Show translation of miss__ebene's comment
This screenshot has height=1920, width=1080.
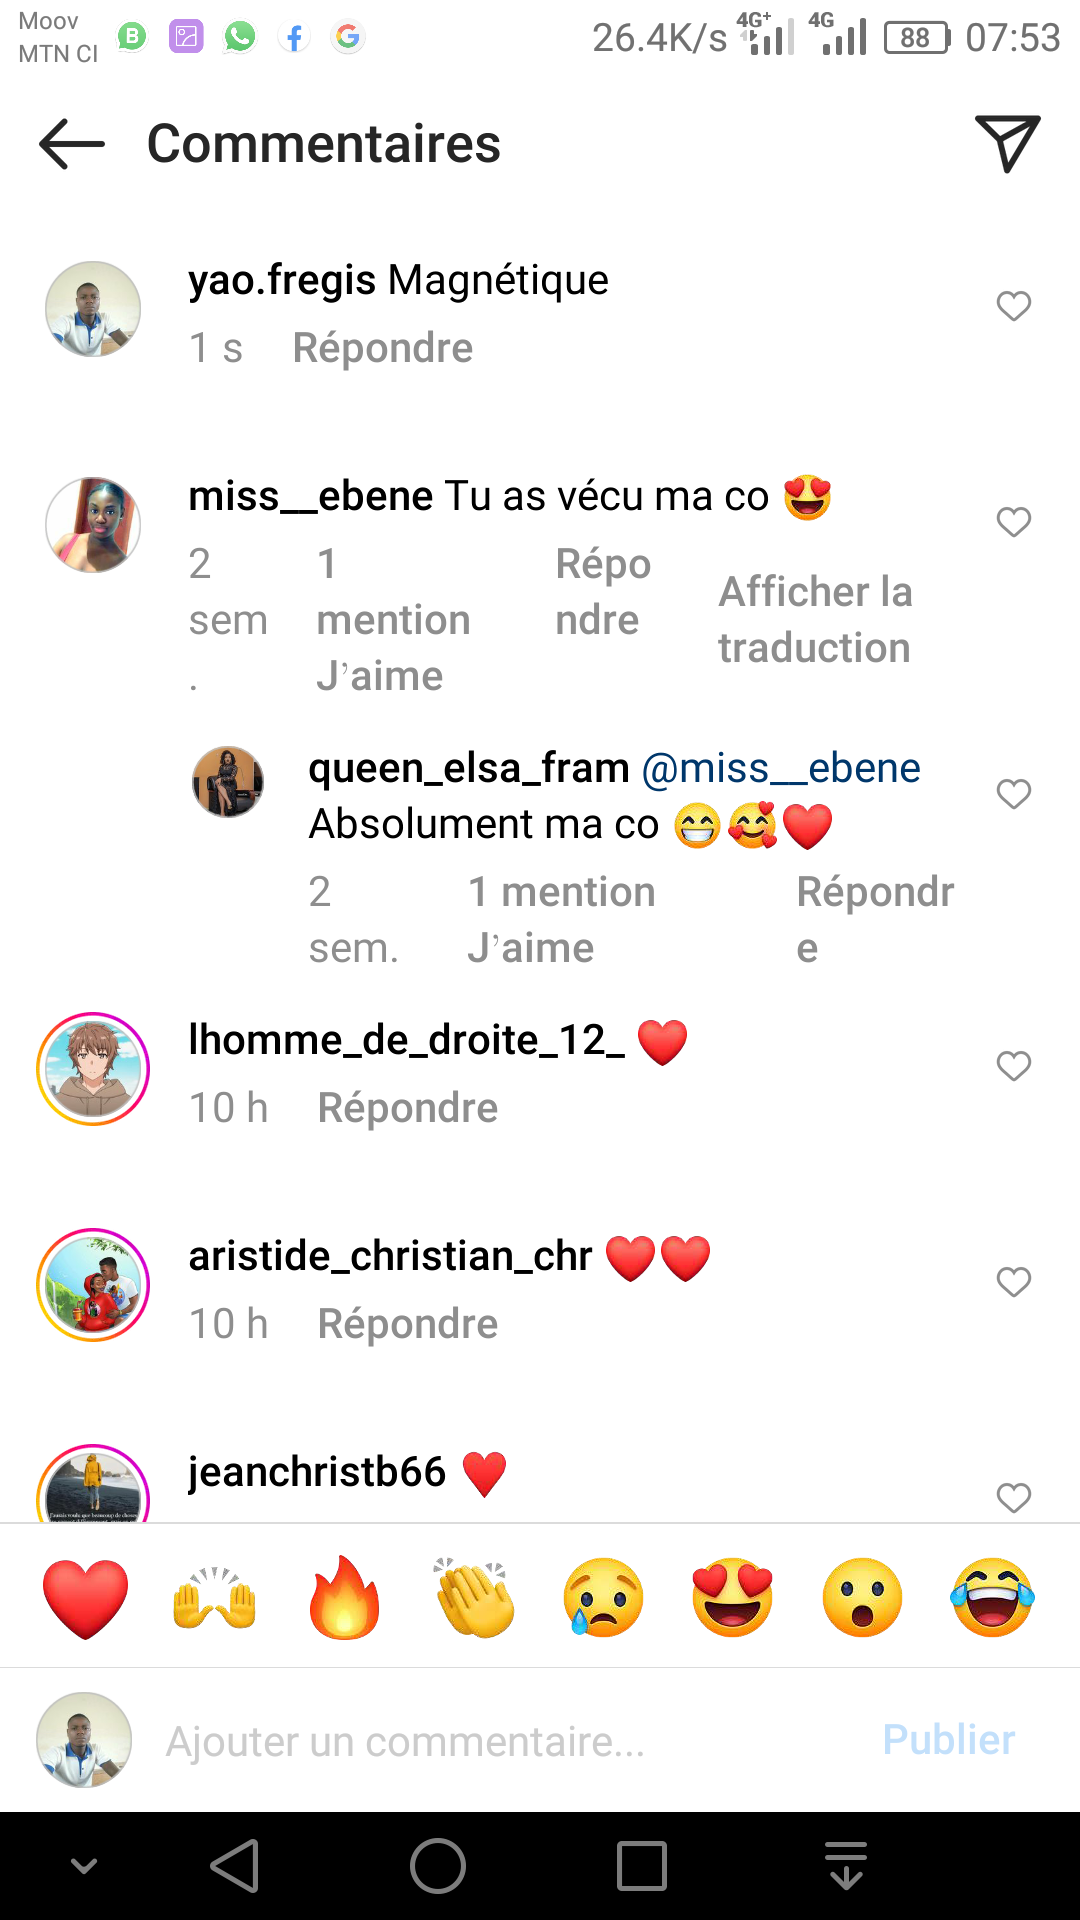(x=815, y=620)
